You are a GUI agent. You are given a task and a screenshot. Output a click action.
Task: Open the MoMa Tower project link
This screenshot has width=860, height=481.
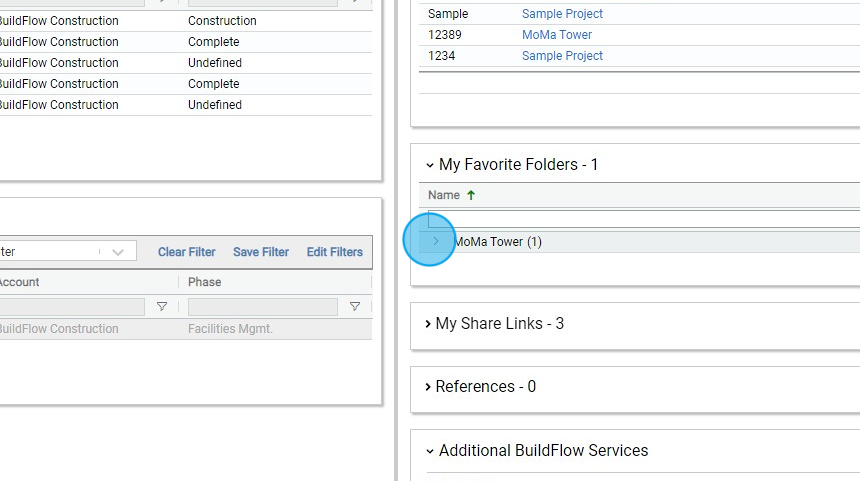coord(556,35)
